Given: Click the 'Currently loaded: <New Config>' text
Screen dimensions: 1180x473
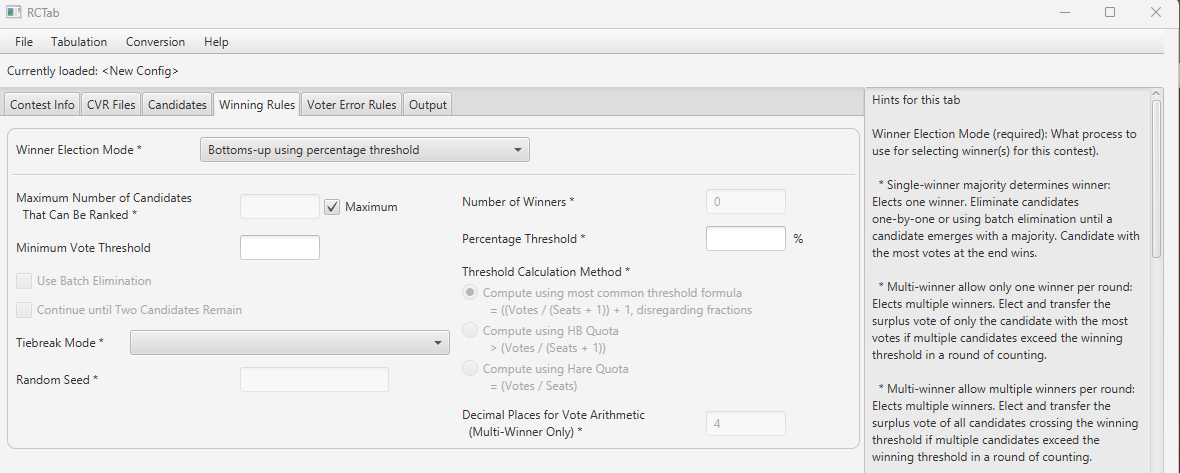Looking at the screenshot, I should point(93,71).
